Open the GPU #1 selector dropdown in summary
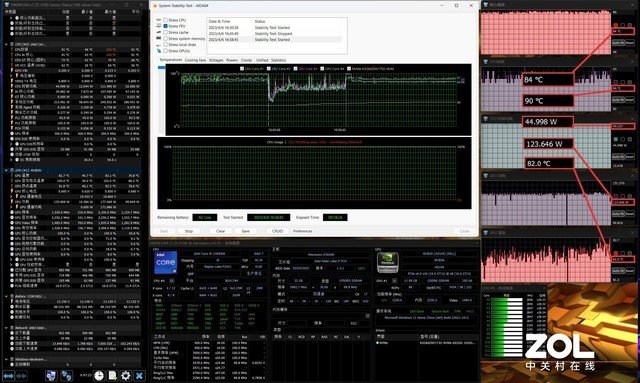This screenshot has width=640, height=383. point(394,281)
